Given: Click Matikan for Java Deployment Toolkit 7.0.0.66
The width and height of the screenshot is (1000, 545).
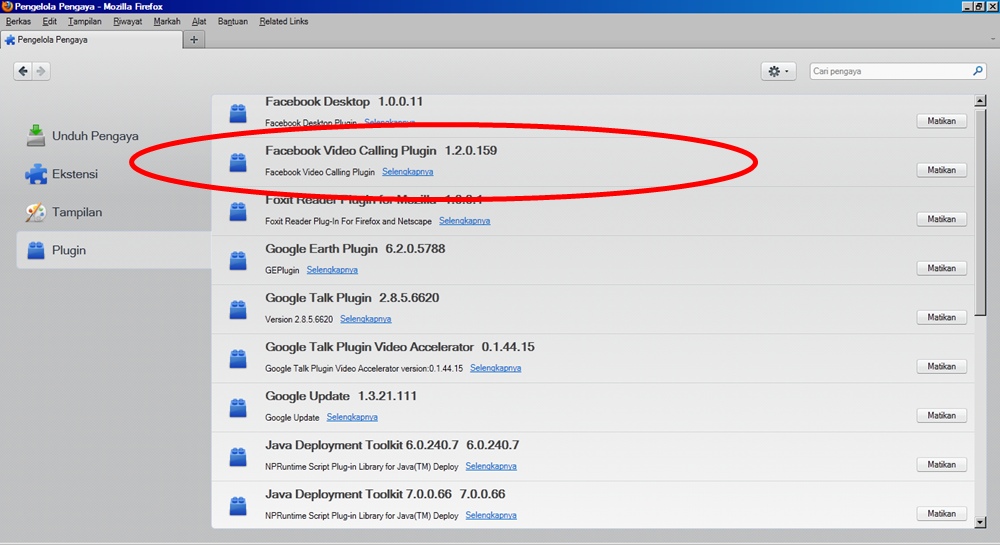Looking at the screenshot, I should point(941,513).
